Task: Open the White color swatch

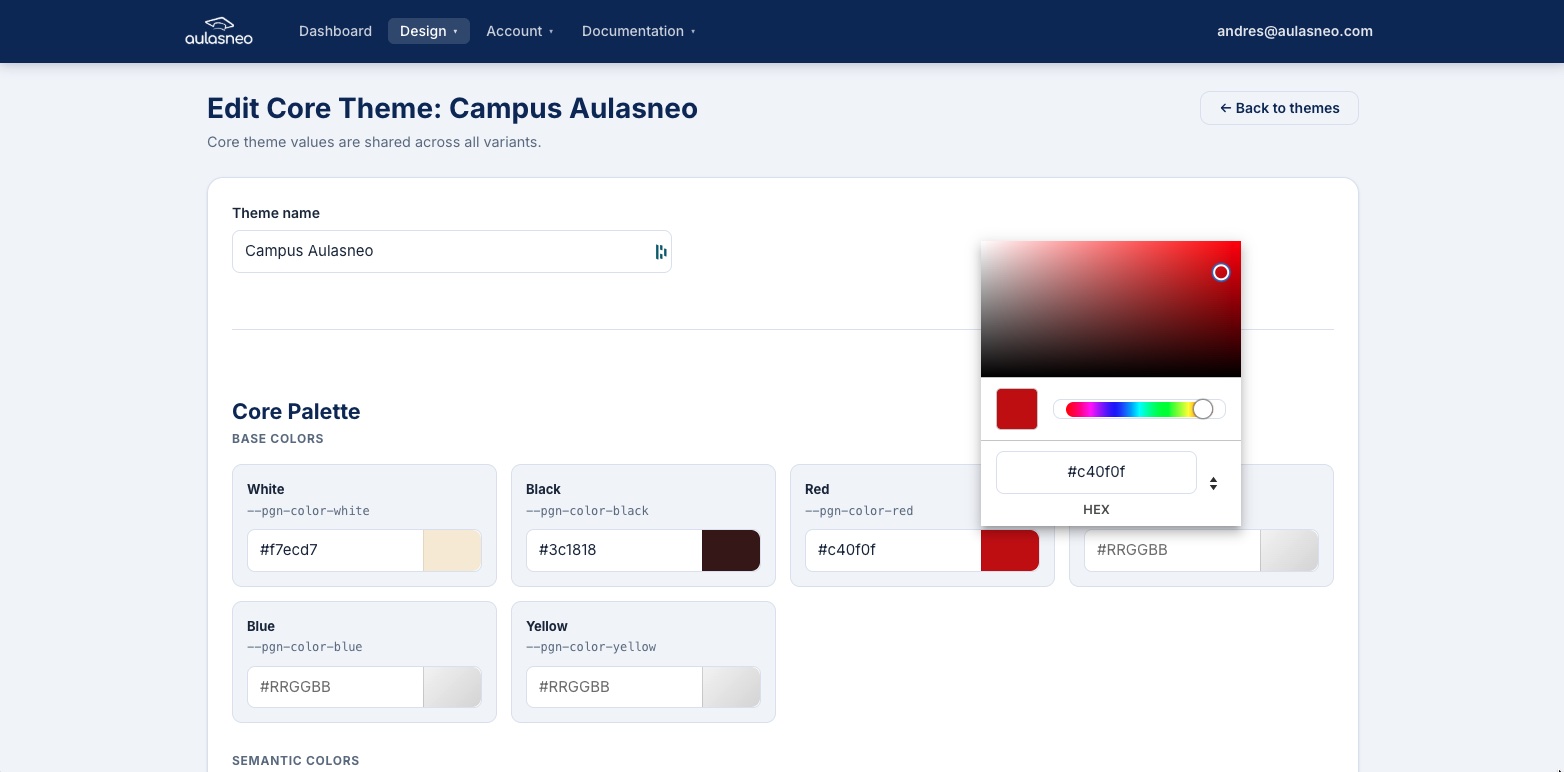Action: point(452,550)
